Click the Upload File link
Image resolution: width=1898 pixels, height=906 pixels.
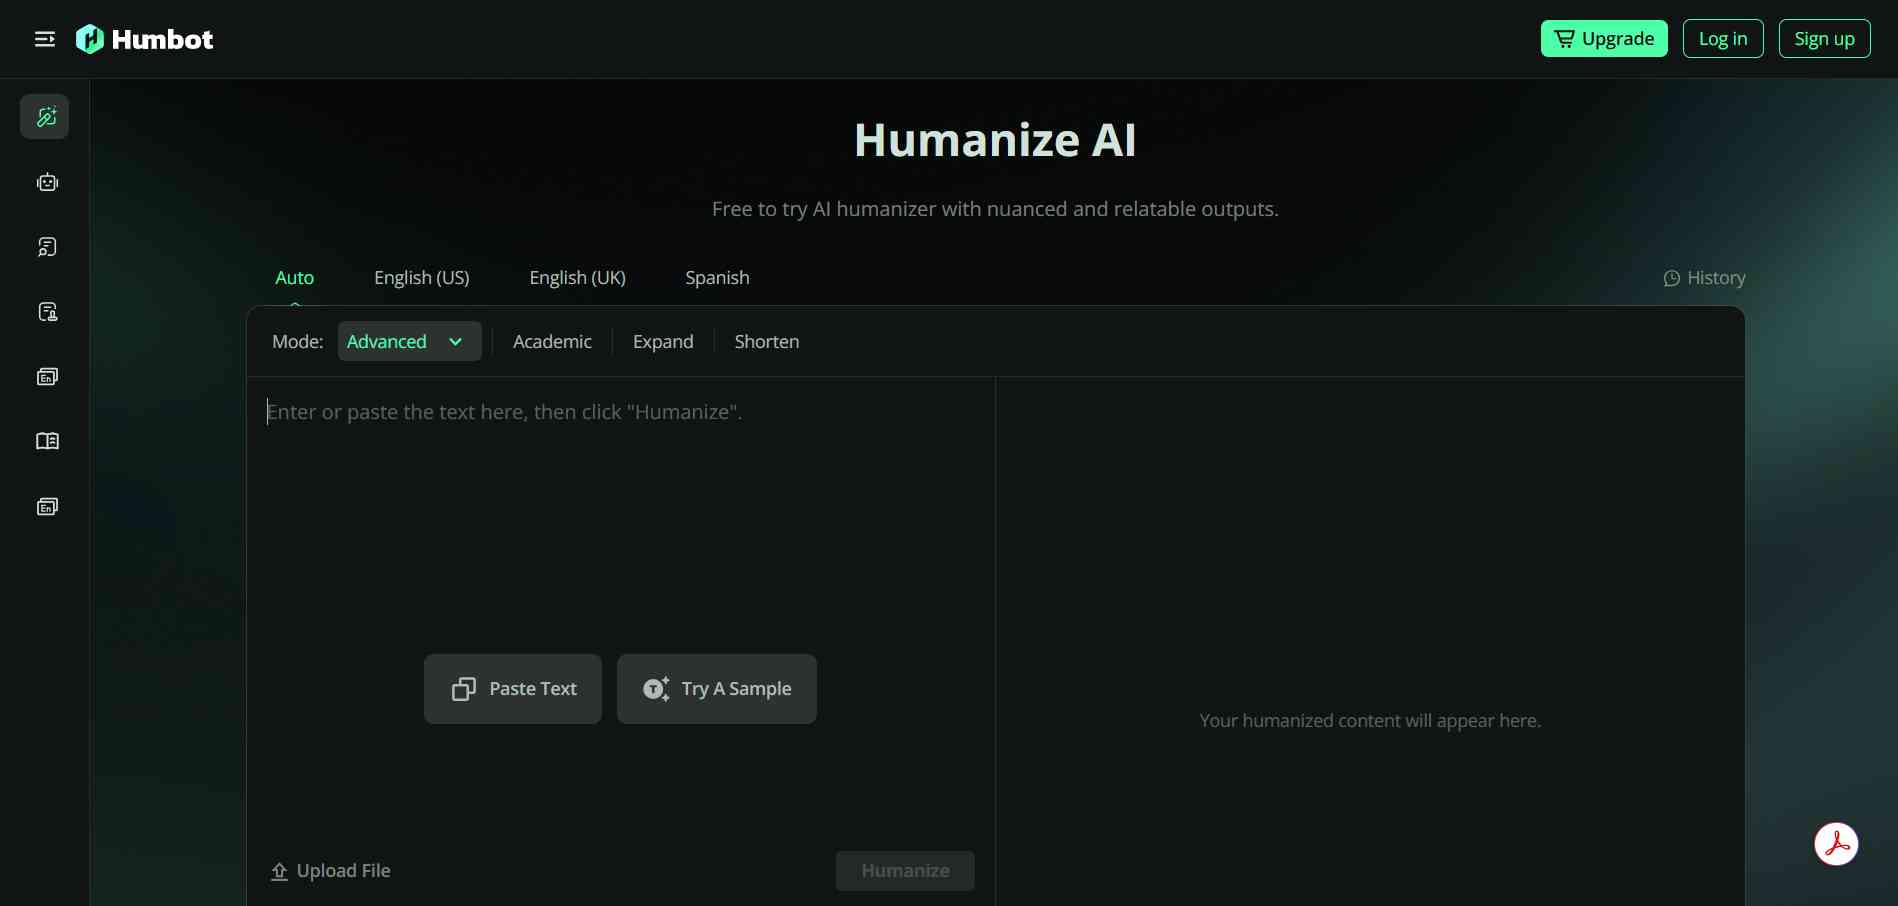pyautogui.click(x=331, y=871)
